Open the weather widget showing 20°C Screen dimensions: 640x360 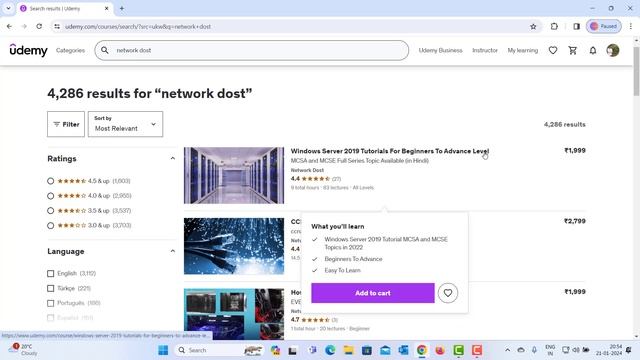[24, 350]
